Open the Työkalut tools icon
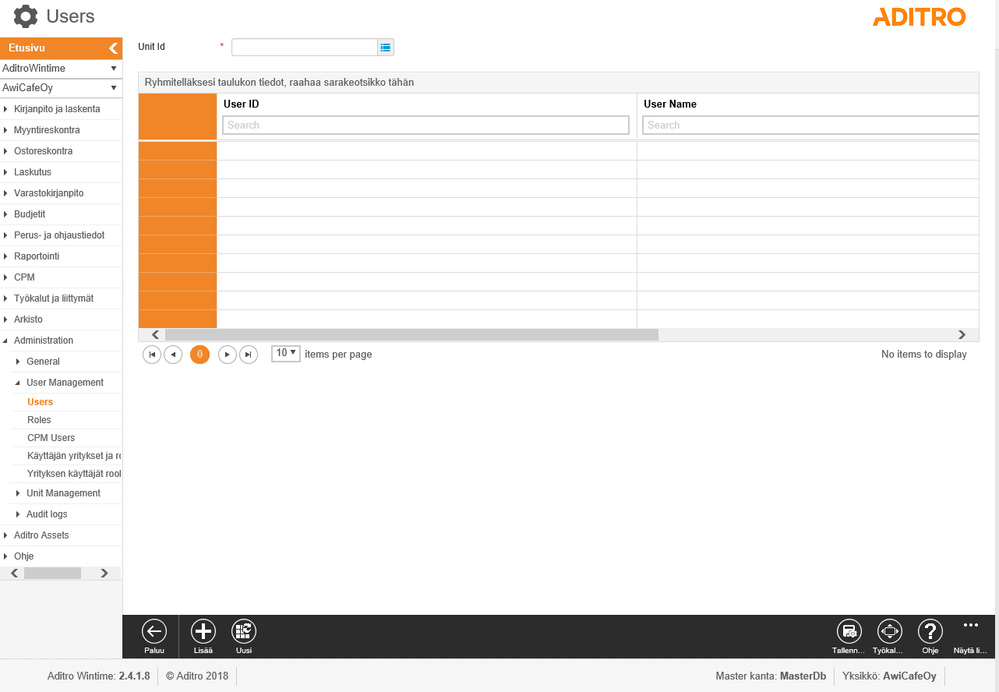The height and width of the screenshot is (692, 999). pyautogui.click(x=889, y=631)
